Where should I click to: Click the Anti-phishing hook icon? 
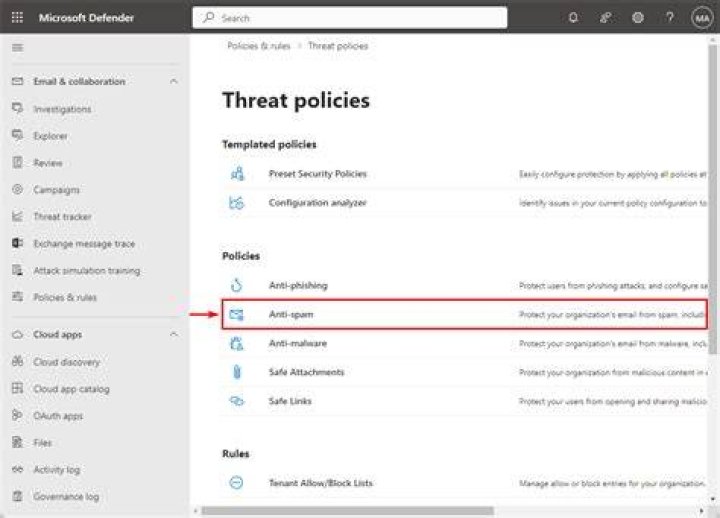(236, 285)
